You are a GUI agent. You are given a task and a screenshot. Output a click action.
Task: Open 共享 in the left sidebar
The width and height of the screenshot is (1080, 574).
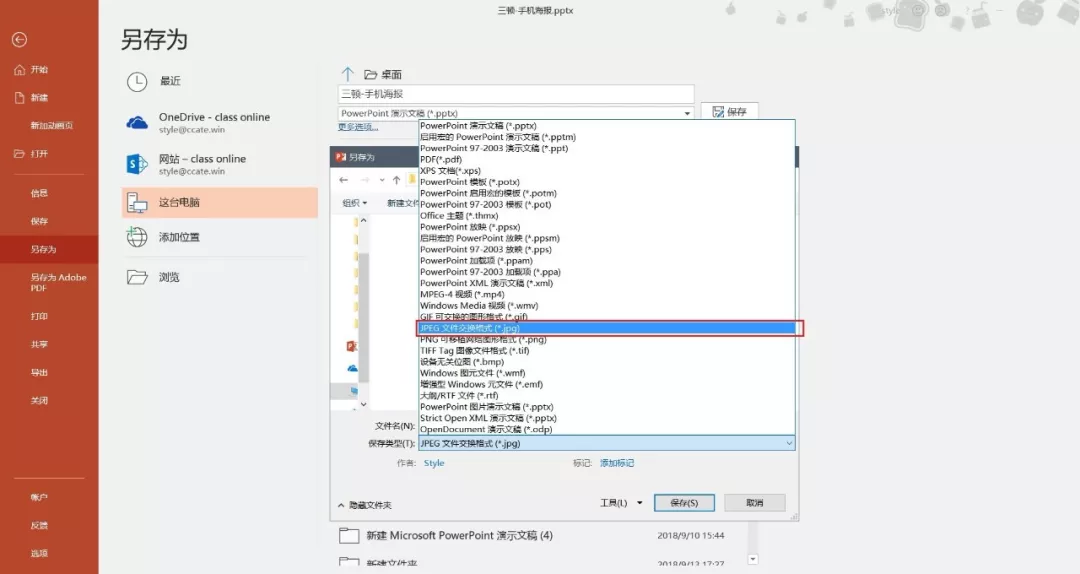(x=39, y=345)
